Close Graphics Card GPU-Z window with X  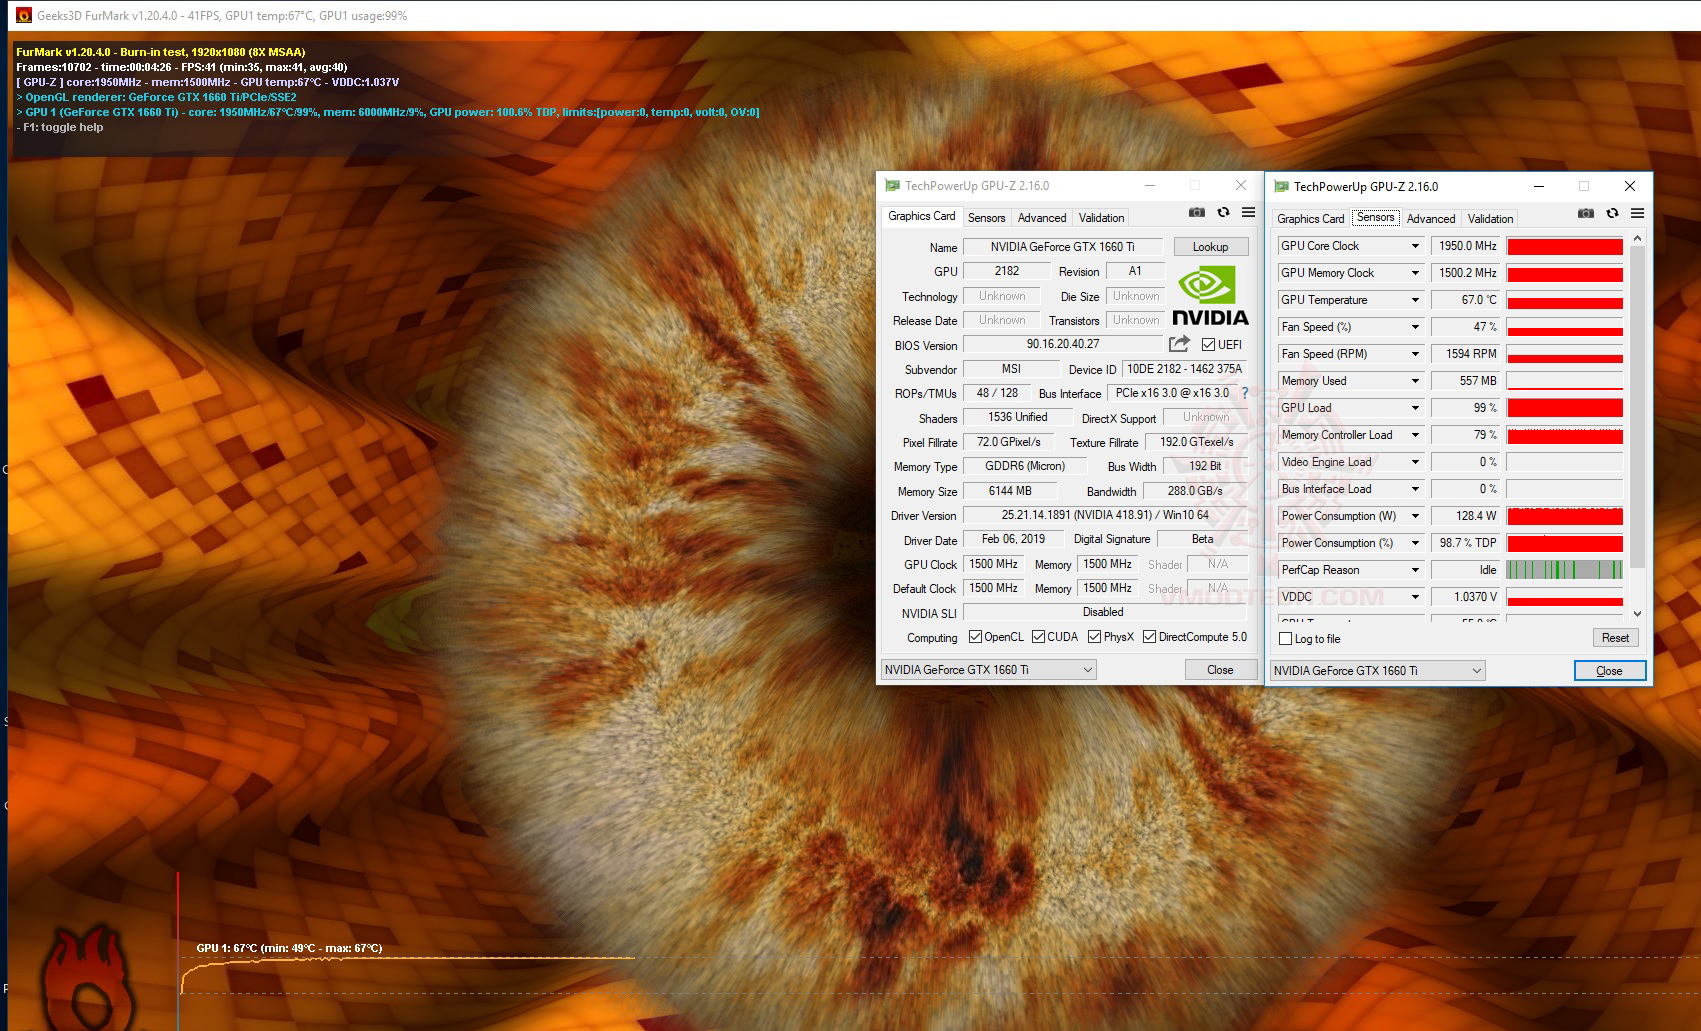pyautogui.click(x=1241, y=185)
